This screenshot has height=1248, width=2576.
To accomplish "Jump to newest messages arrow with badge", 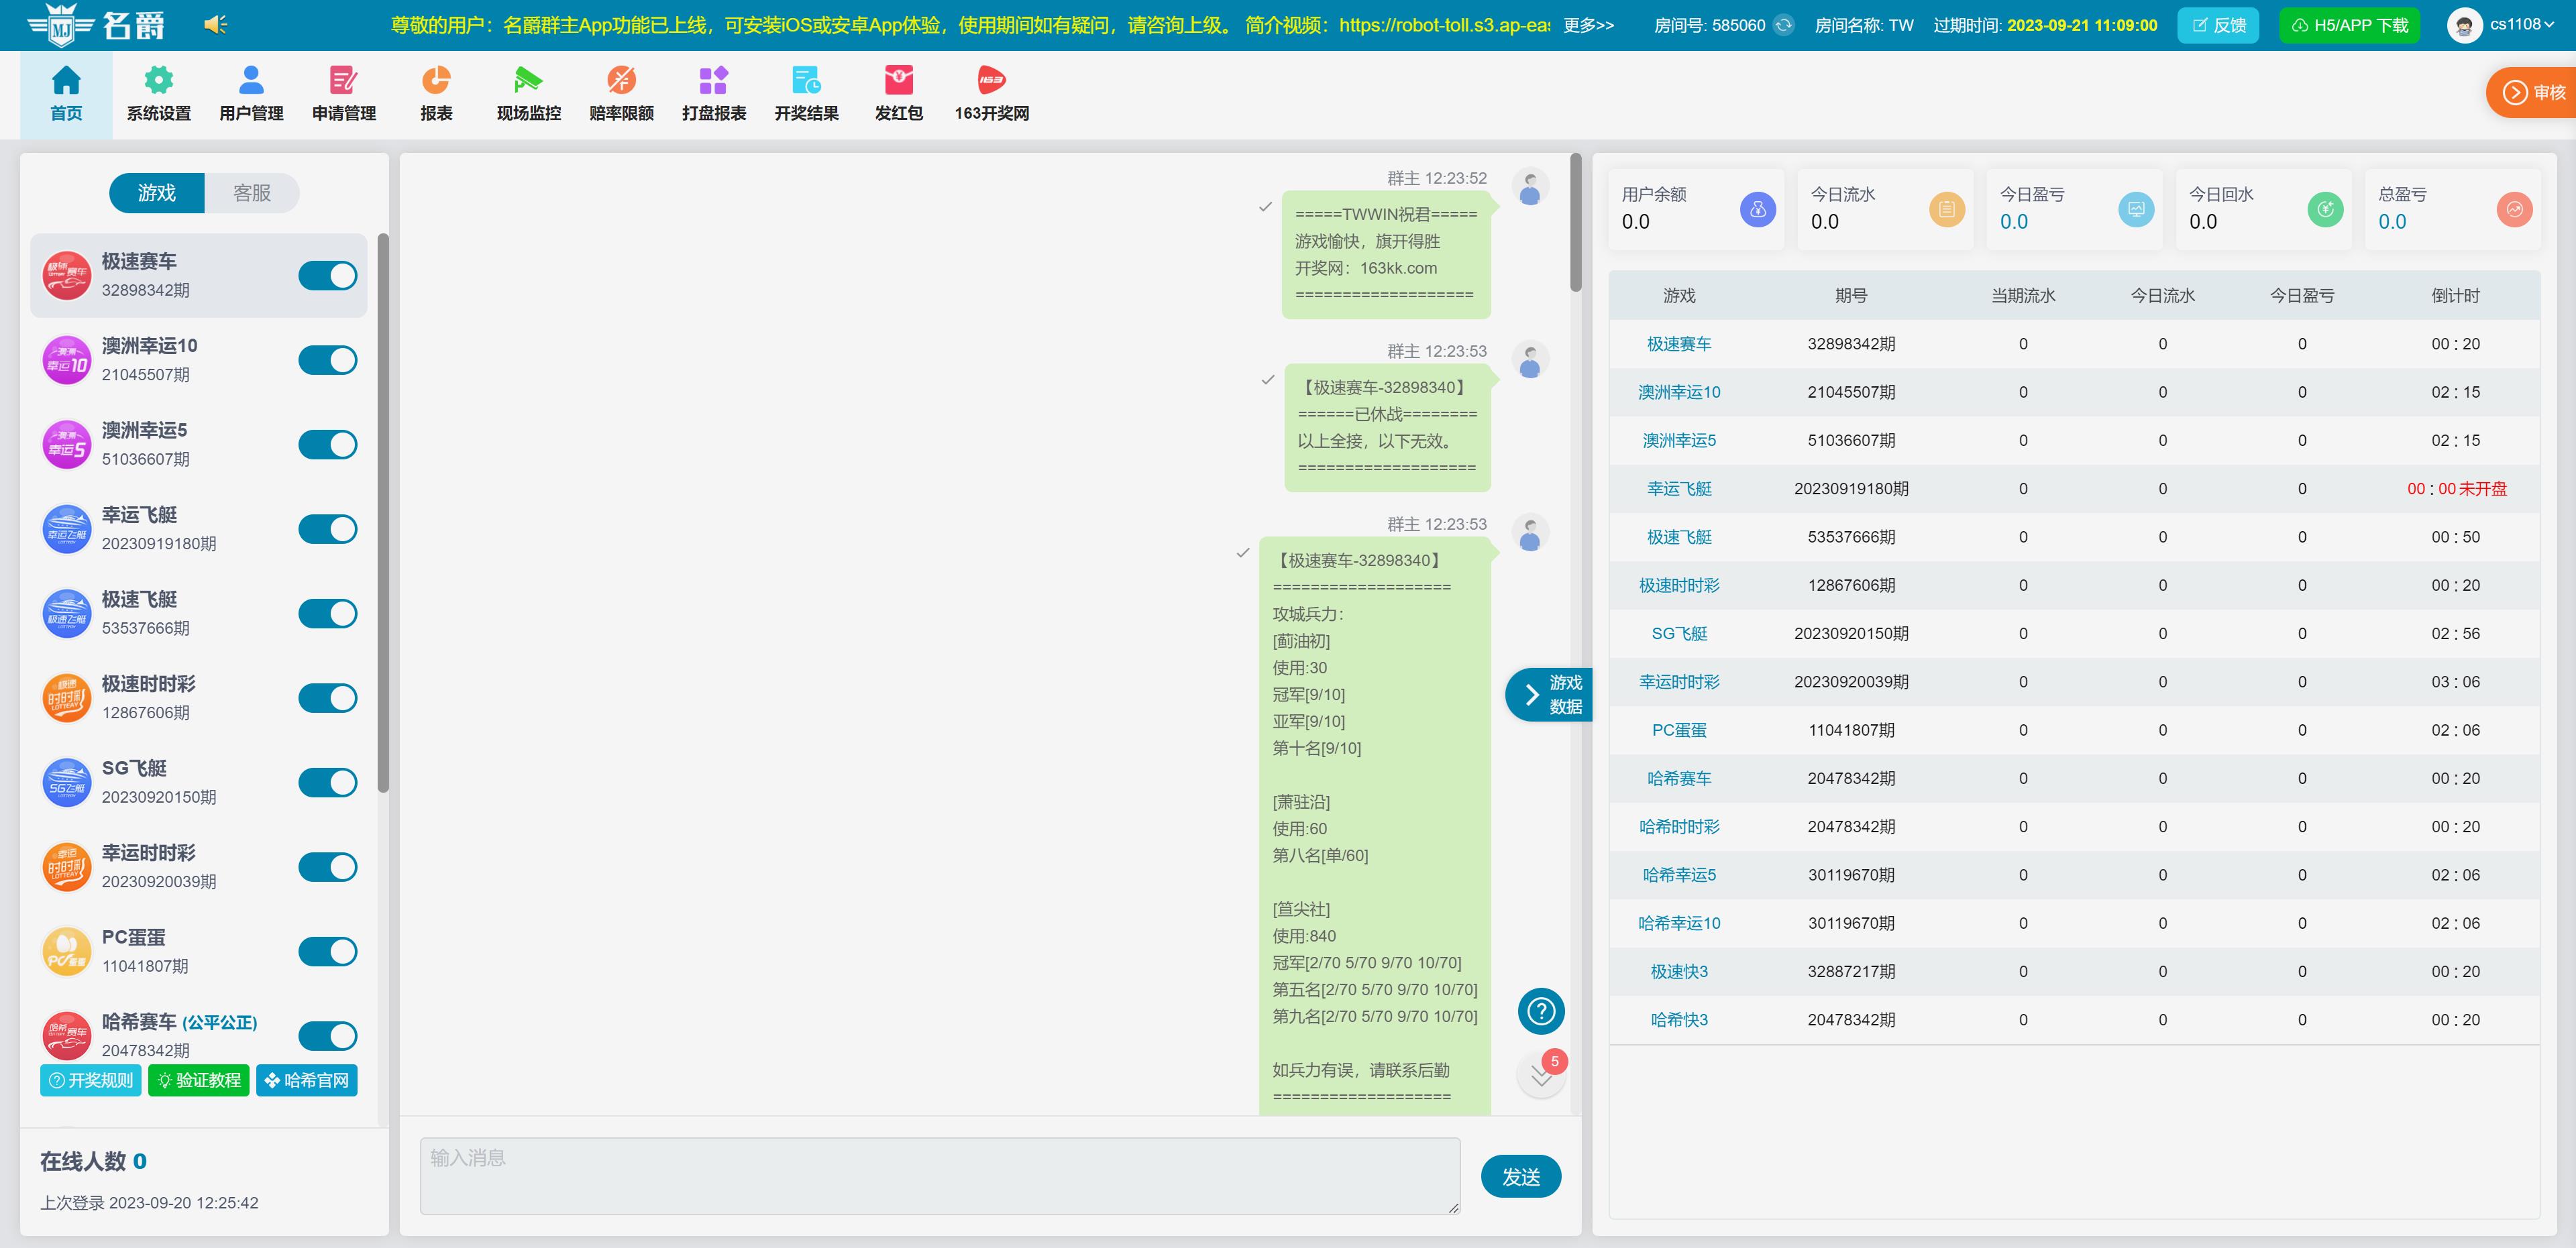I will pyautogui.click(x=1541, y=1077).
